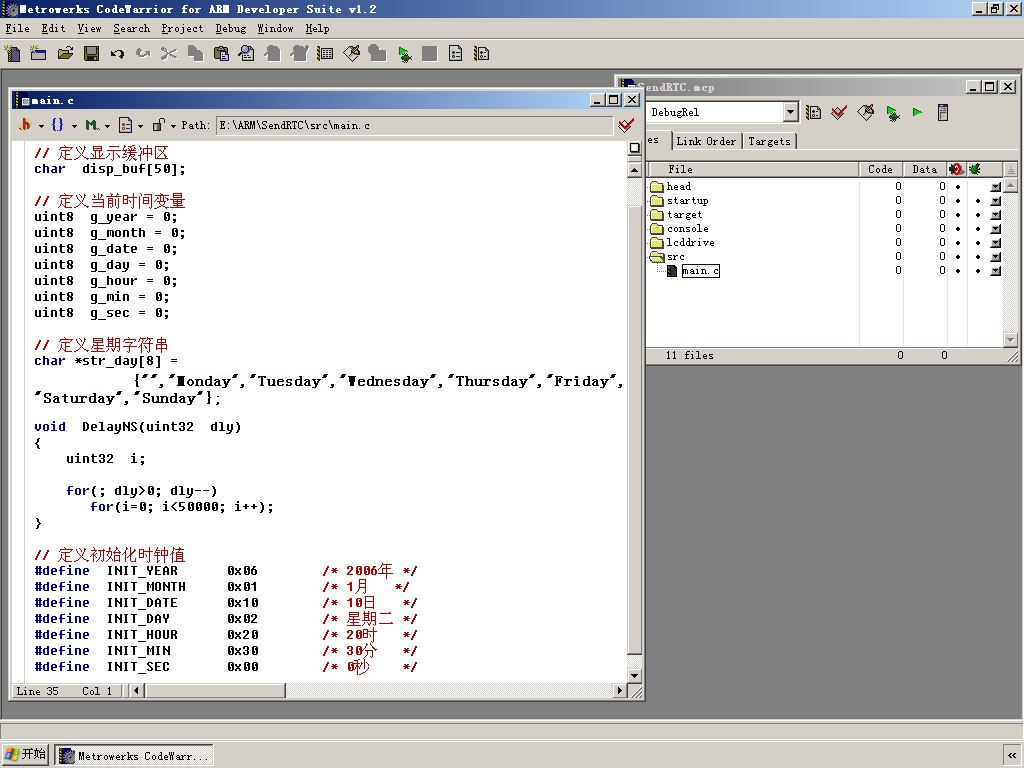Click the Debug icon in project window
Viewport: 1024px width, 768px height.
(892, 113)
